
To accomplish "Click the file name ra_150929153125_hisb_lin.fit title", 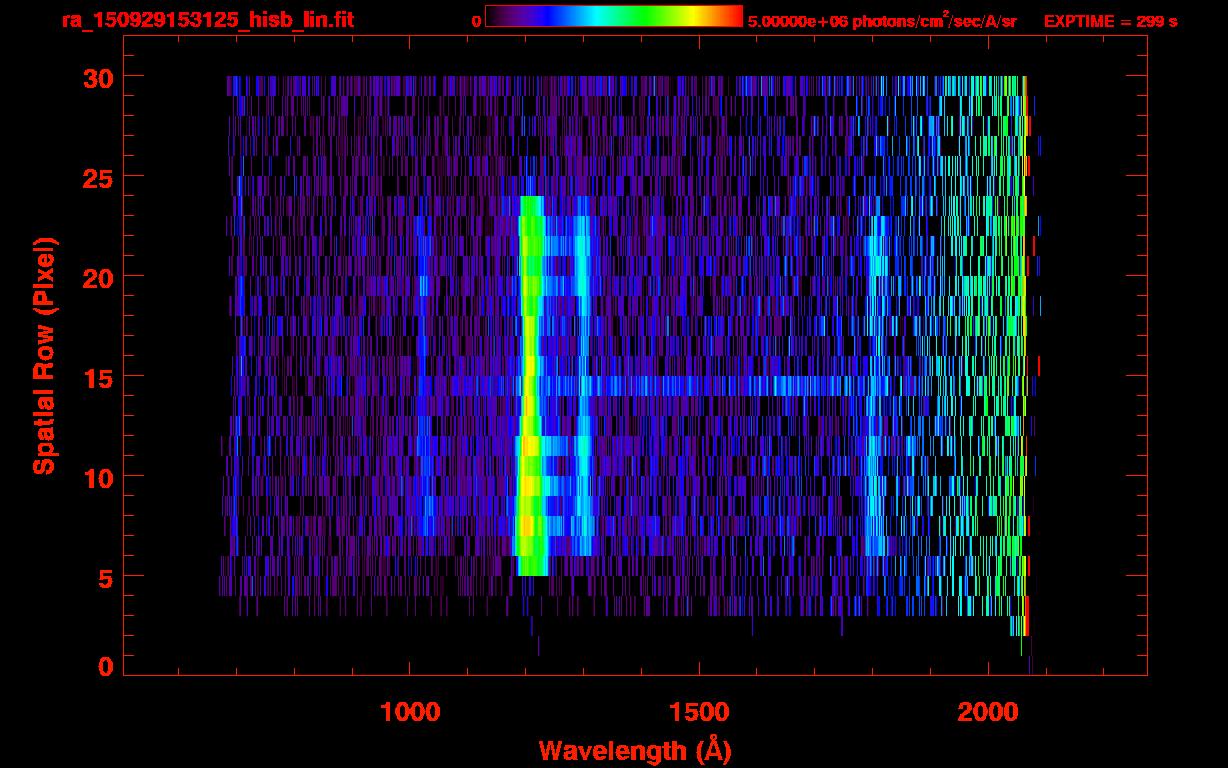I will (x=207, y=21).
